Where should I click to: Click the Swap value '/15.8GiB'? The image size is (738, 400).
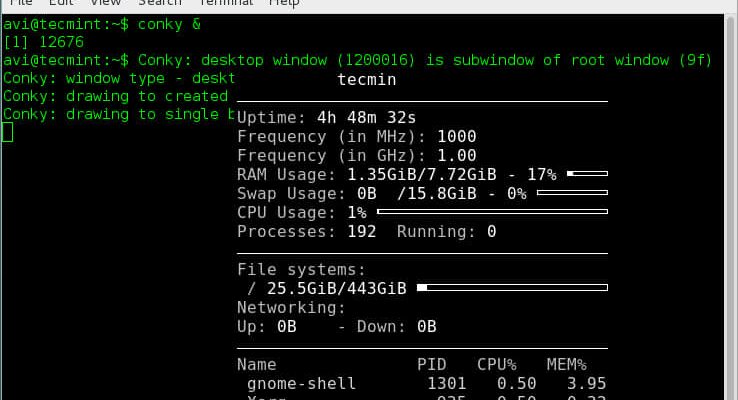437,193
